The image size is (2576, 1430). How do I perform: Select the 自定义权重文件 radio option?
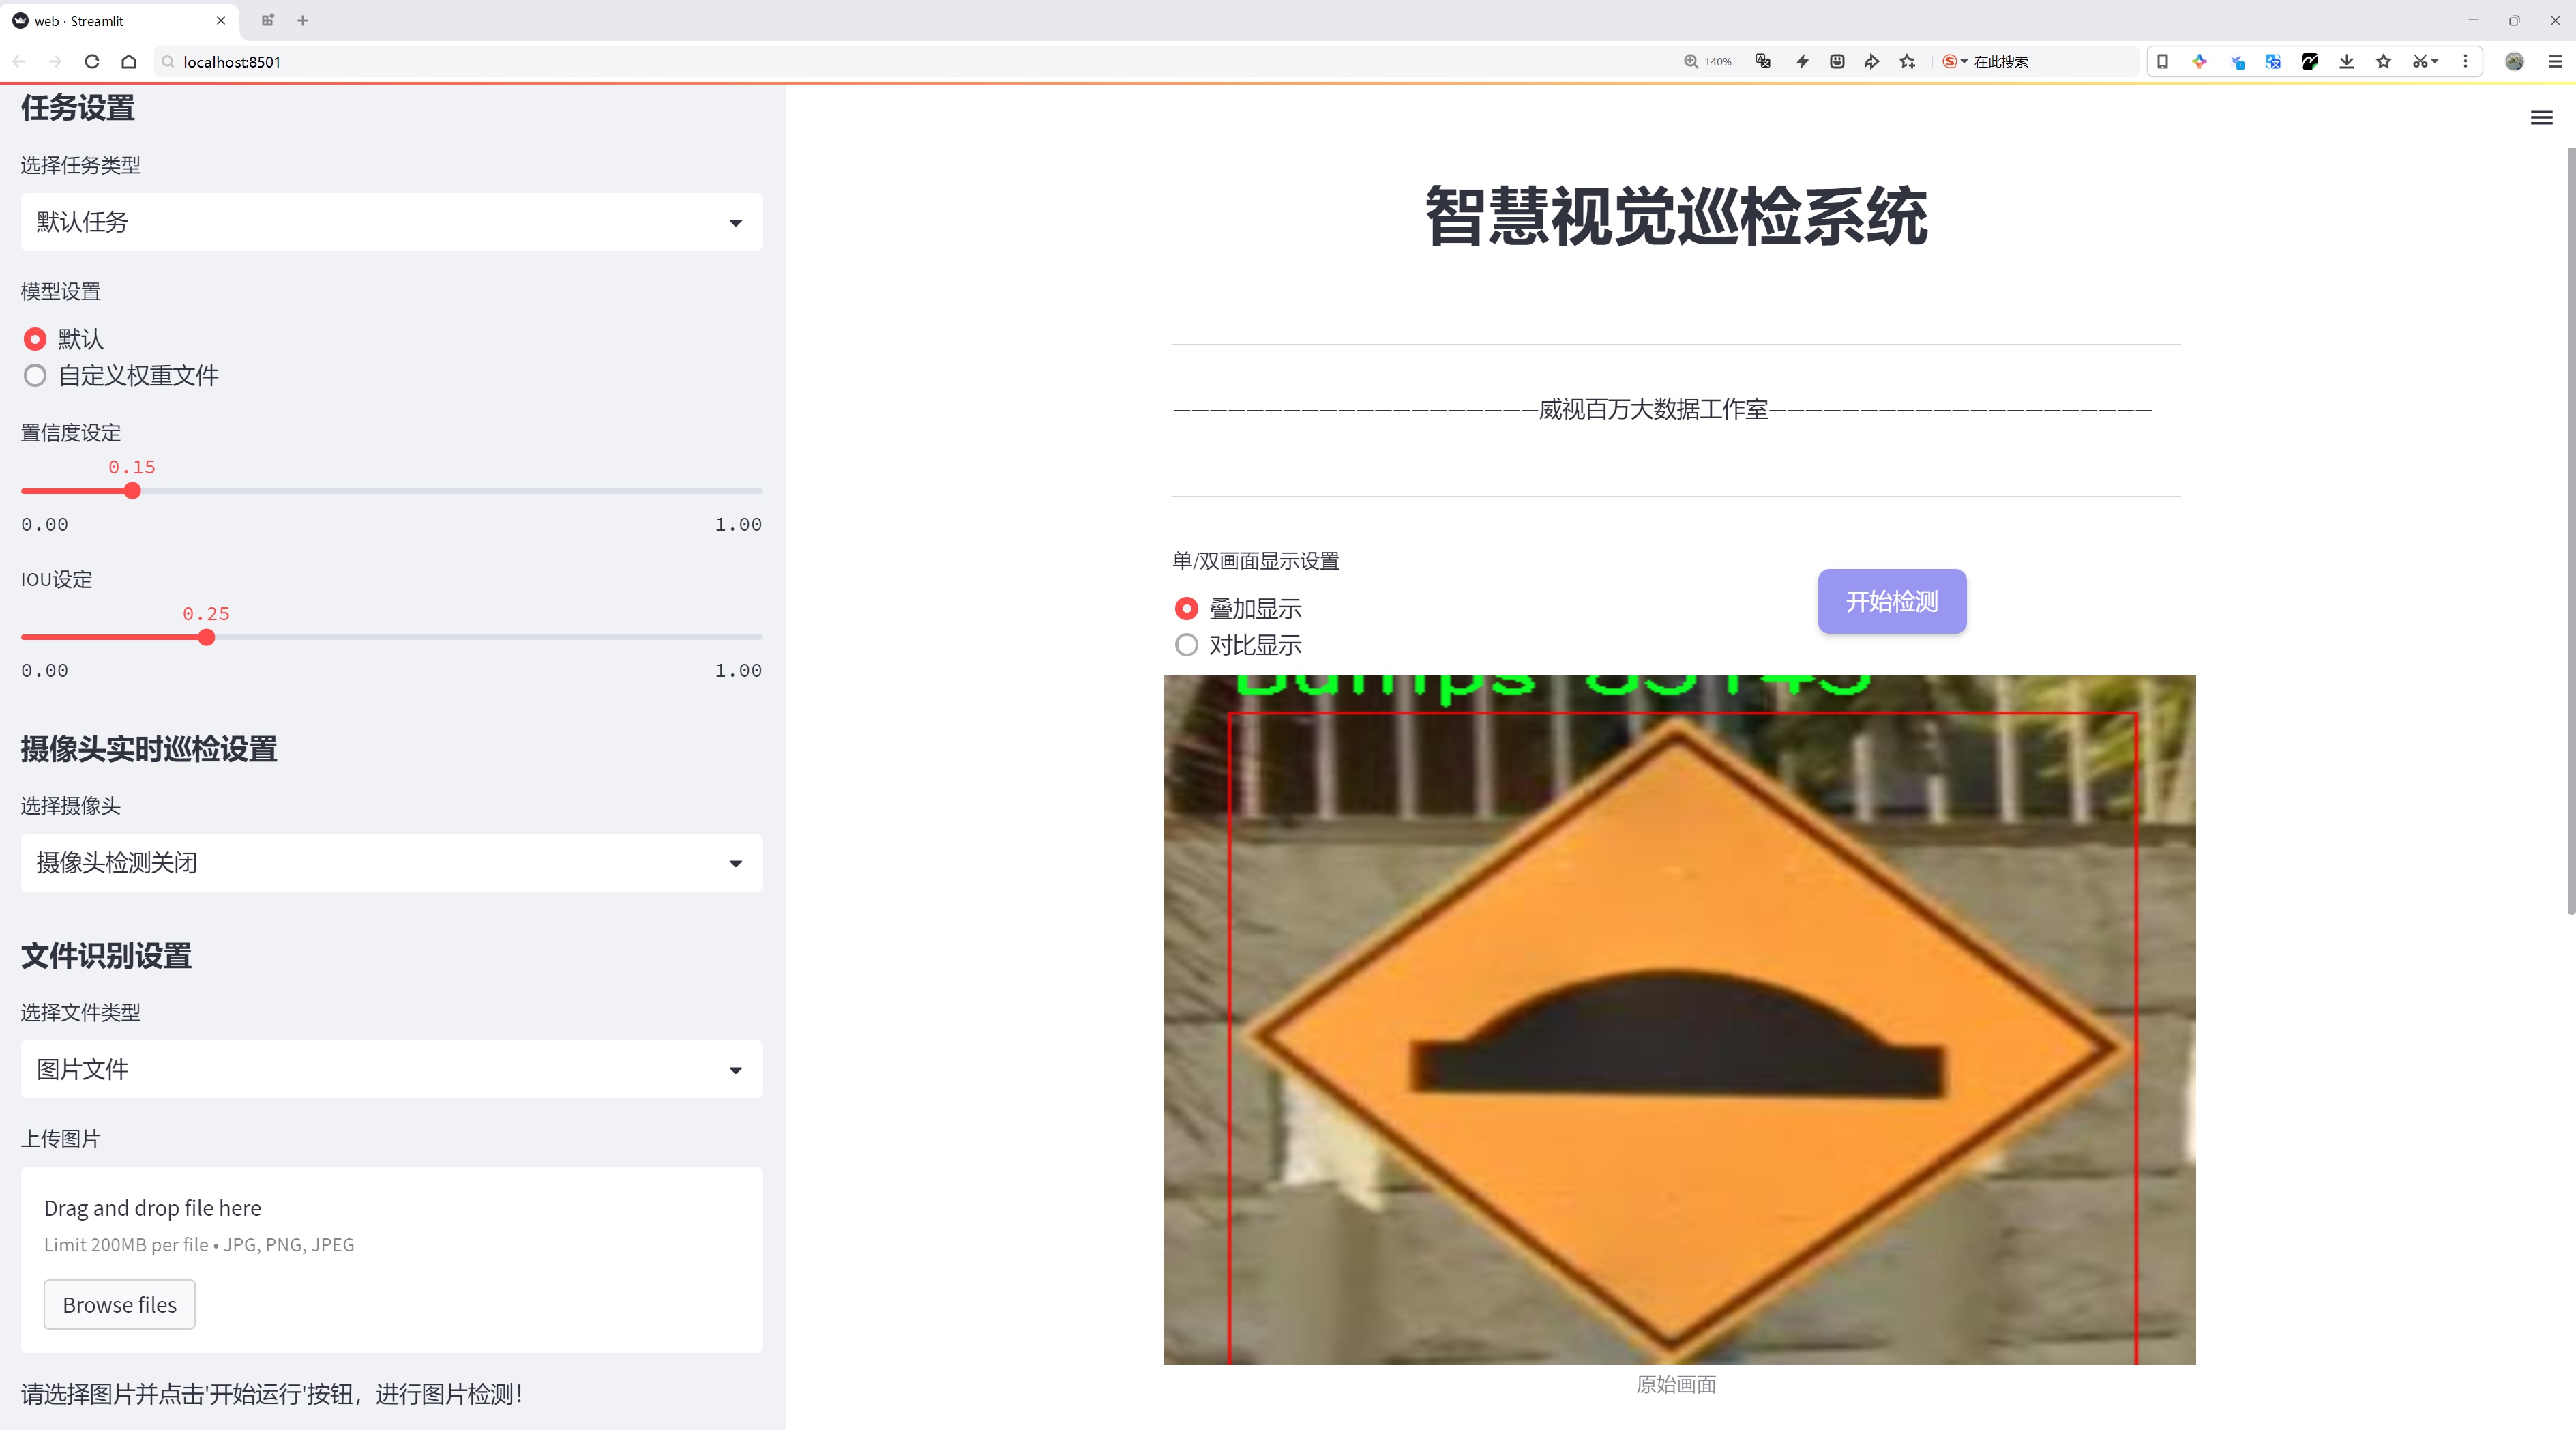tap(35, 376)
